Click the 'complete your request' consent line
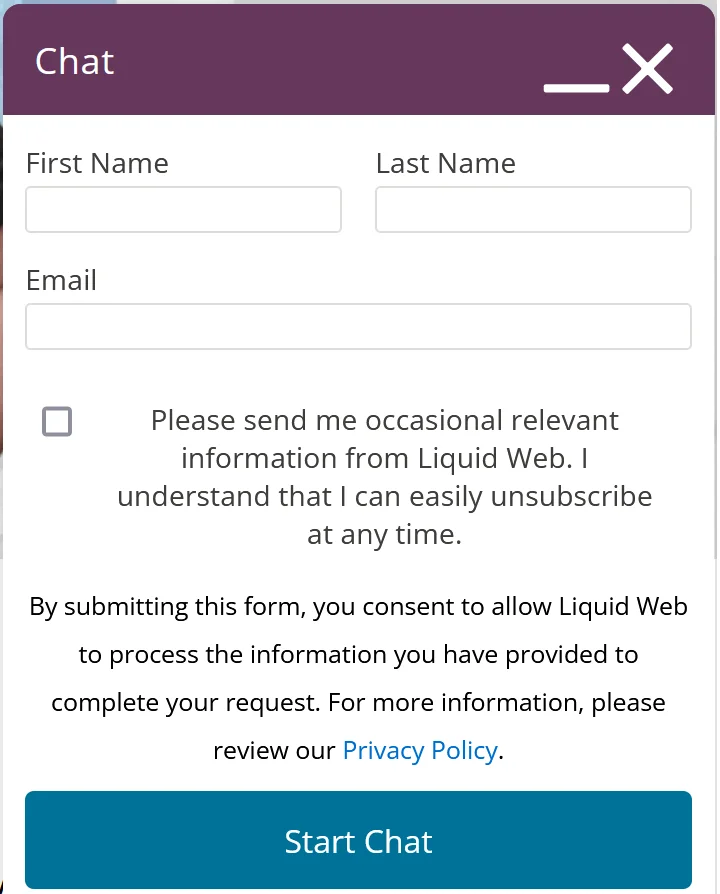 [x=359, y=702]
